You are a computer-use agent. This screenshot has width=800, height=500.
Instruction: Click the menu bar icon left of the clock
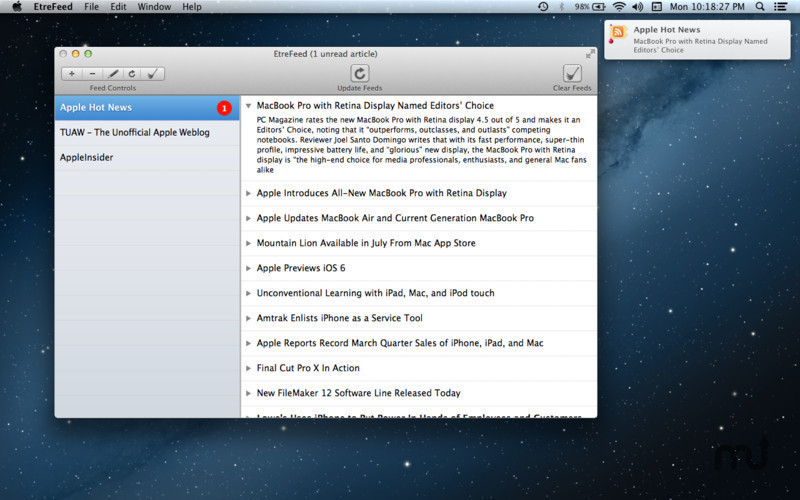point(657,7)
